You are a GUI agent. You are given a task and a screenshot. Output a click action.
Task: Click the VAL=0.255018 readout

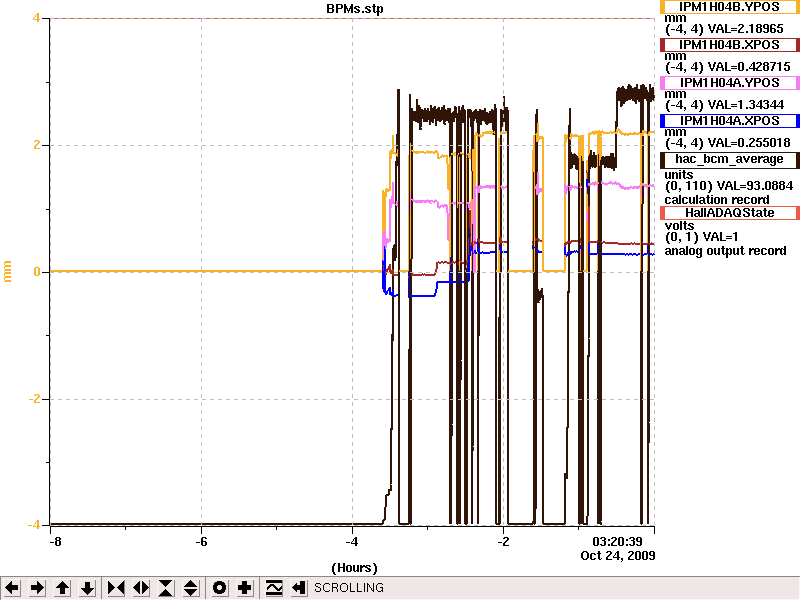[x=749, y=143]
